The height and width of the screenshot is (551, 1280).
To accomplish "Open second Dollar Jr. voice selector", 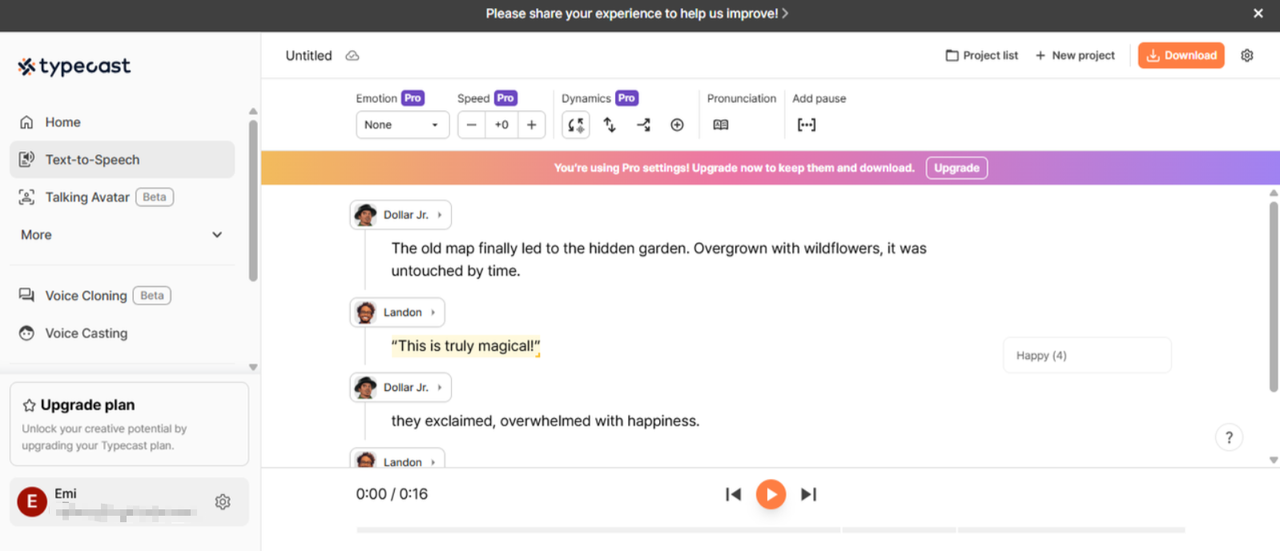I will coord(401,387).
